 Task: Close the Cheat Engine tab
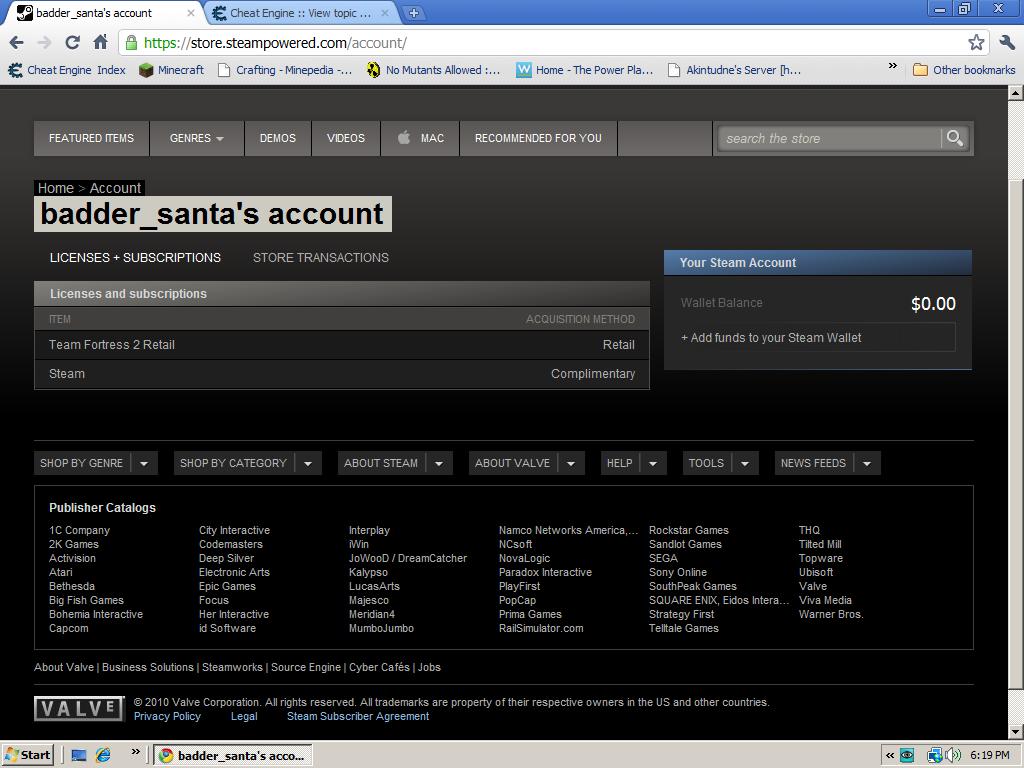(x=385, y=12)
